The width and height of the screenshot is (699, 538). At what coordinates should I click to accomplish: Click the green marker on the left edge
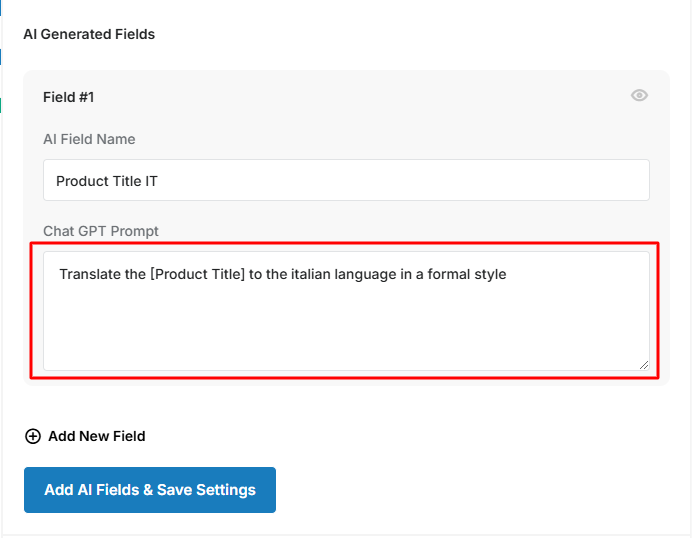point(0,105)
